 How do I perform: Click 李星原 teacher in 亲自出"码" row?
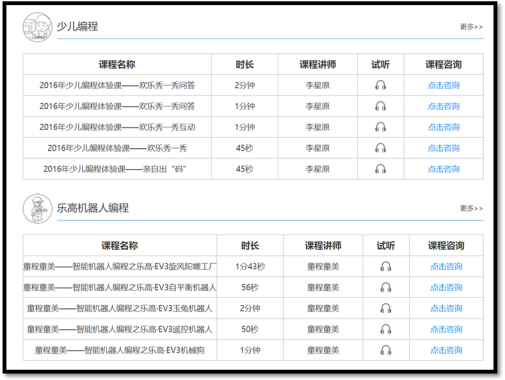point(318,169)
